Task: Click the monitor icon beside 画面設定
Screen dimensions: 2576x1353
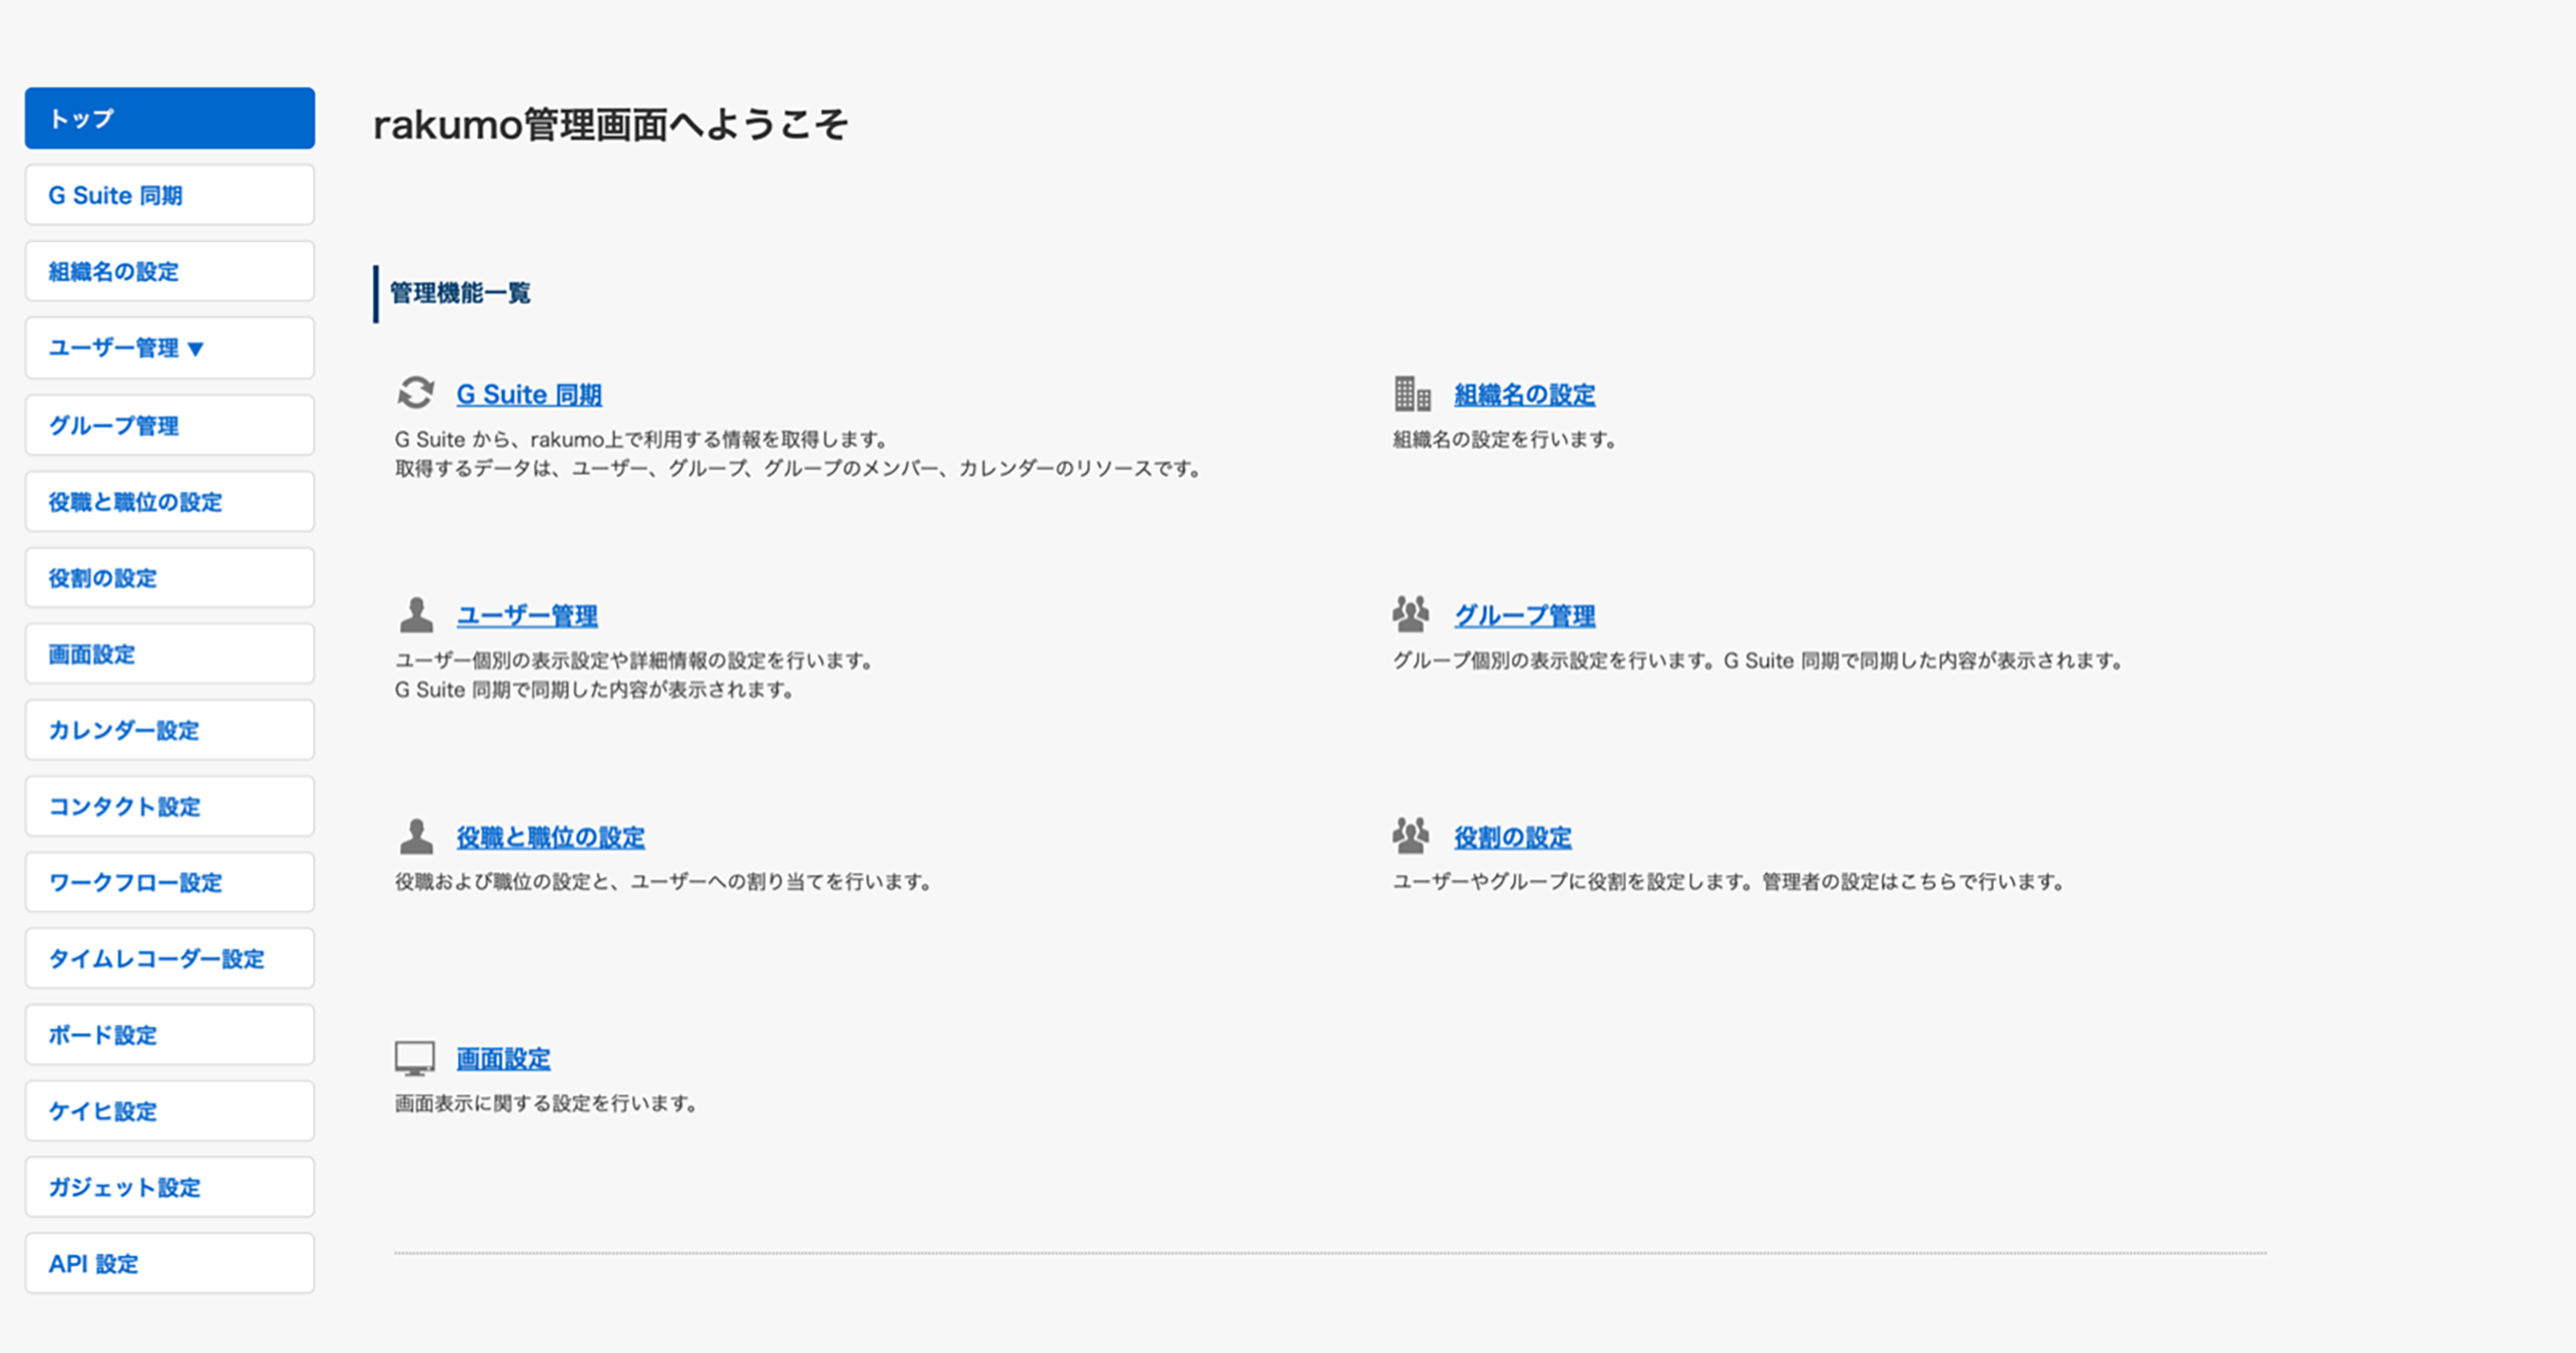Action: [x=415, y=1058]
